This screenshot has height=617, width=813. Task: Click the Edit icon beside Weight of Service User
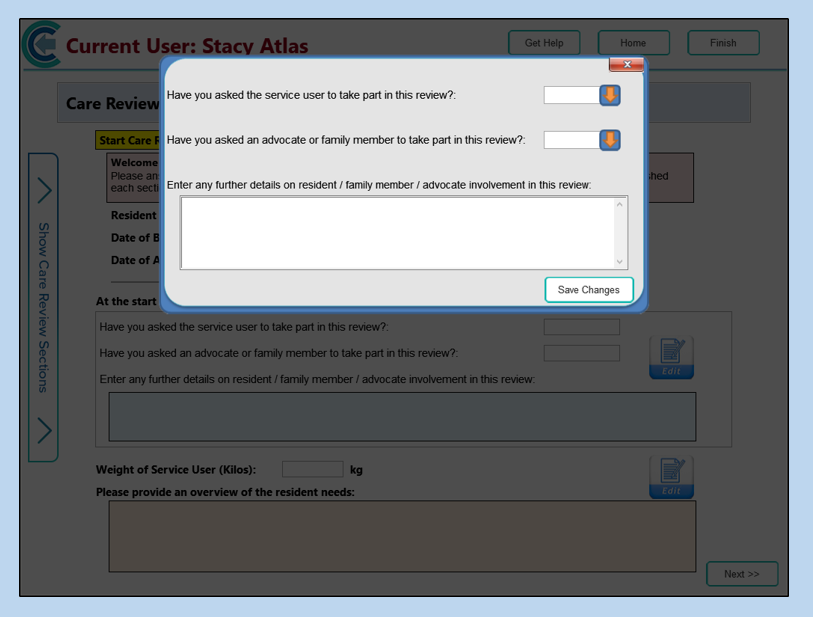pyautogui.click(x=671, y=477)
